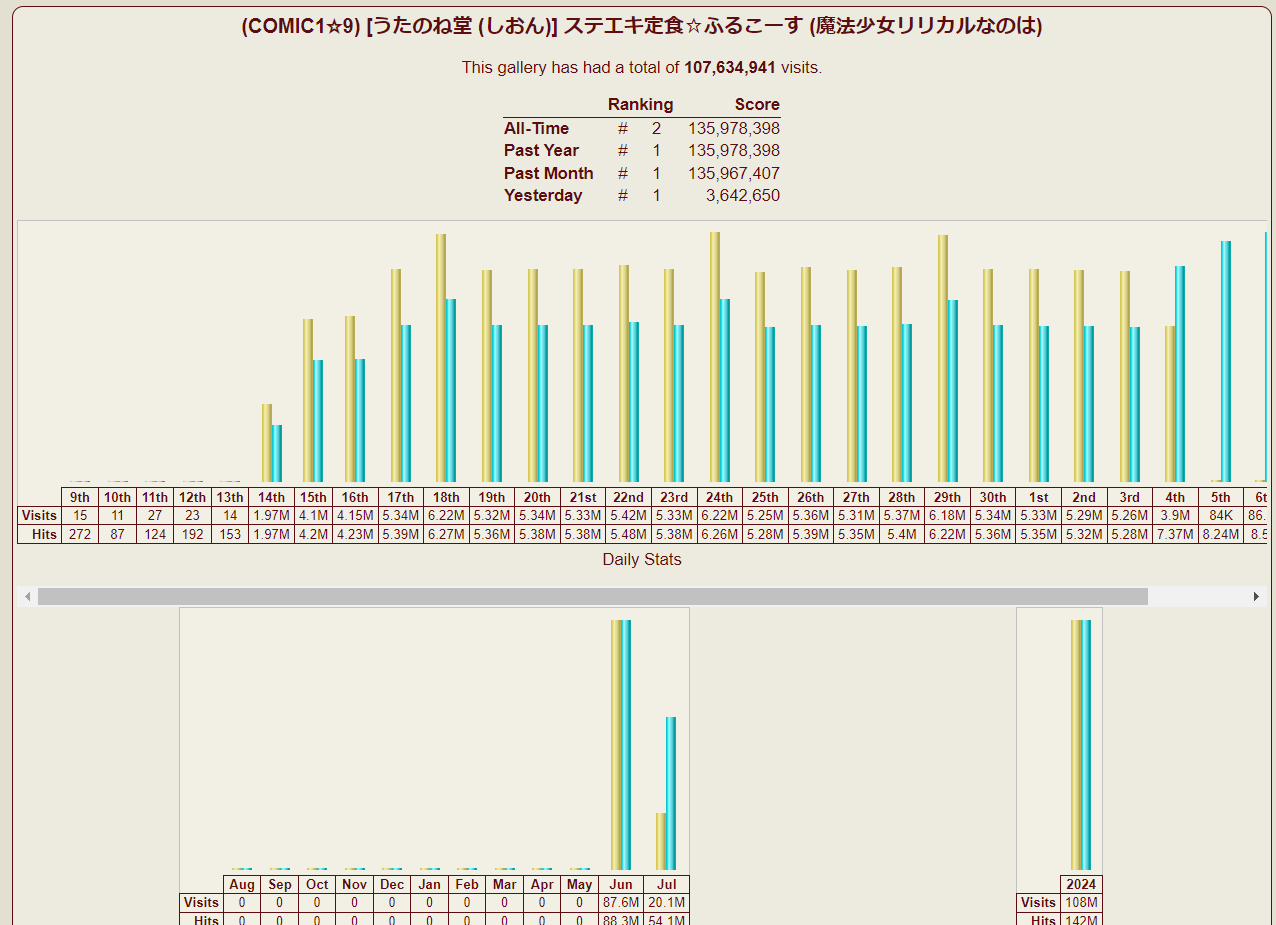Click the Jun month column header
This screenshot has width=1276, height=925.
click(x=621, y=885)
